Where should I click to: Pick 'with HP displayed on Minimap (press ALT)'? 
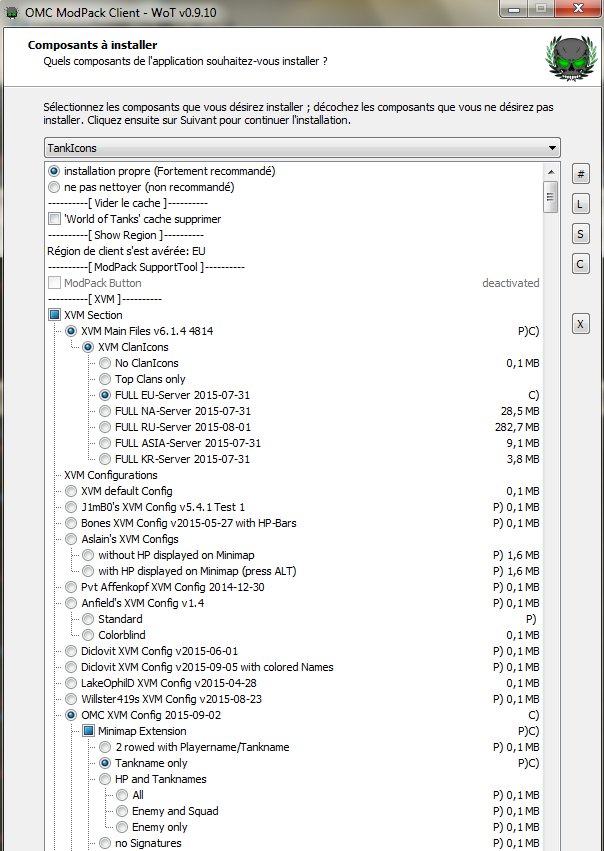coord(88,571)
